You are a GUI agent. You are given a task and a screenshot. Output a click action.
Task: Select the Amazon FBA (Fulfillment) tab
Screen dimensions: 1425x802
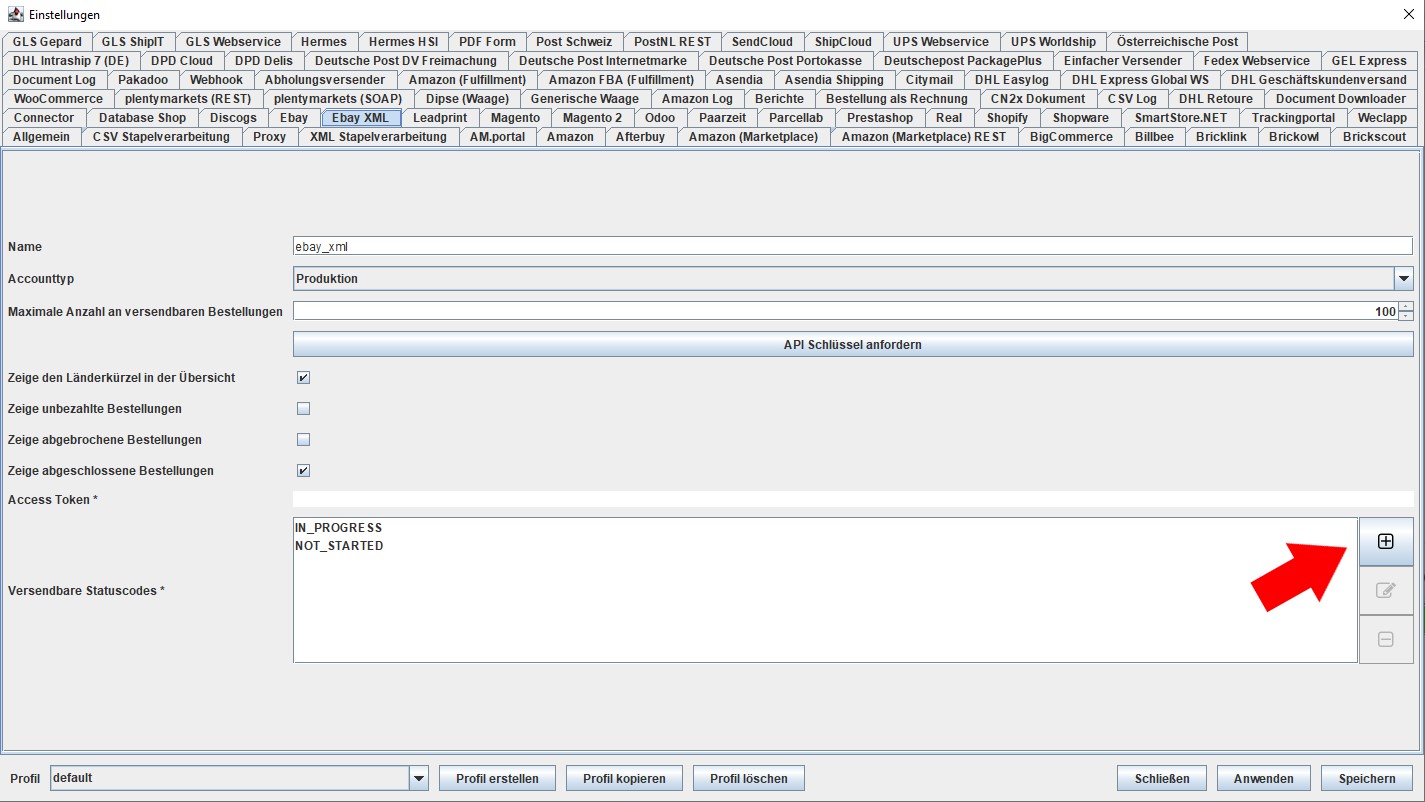[x=621, y=80]
